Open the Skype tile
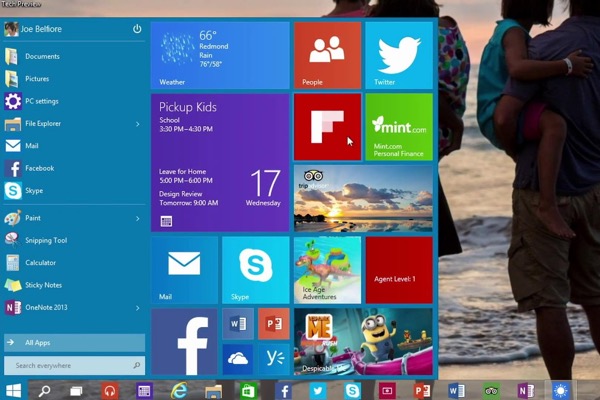The height and width of the screenshot is (400, 600). (256, 270)
